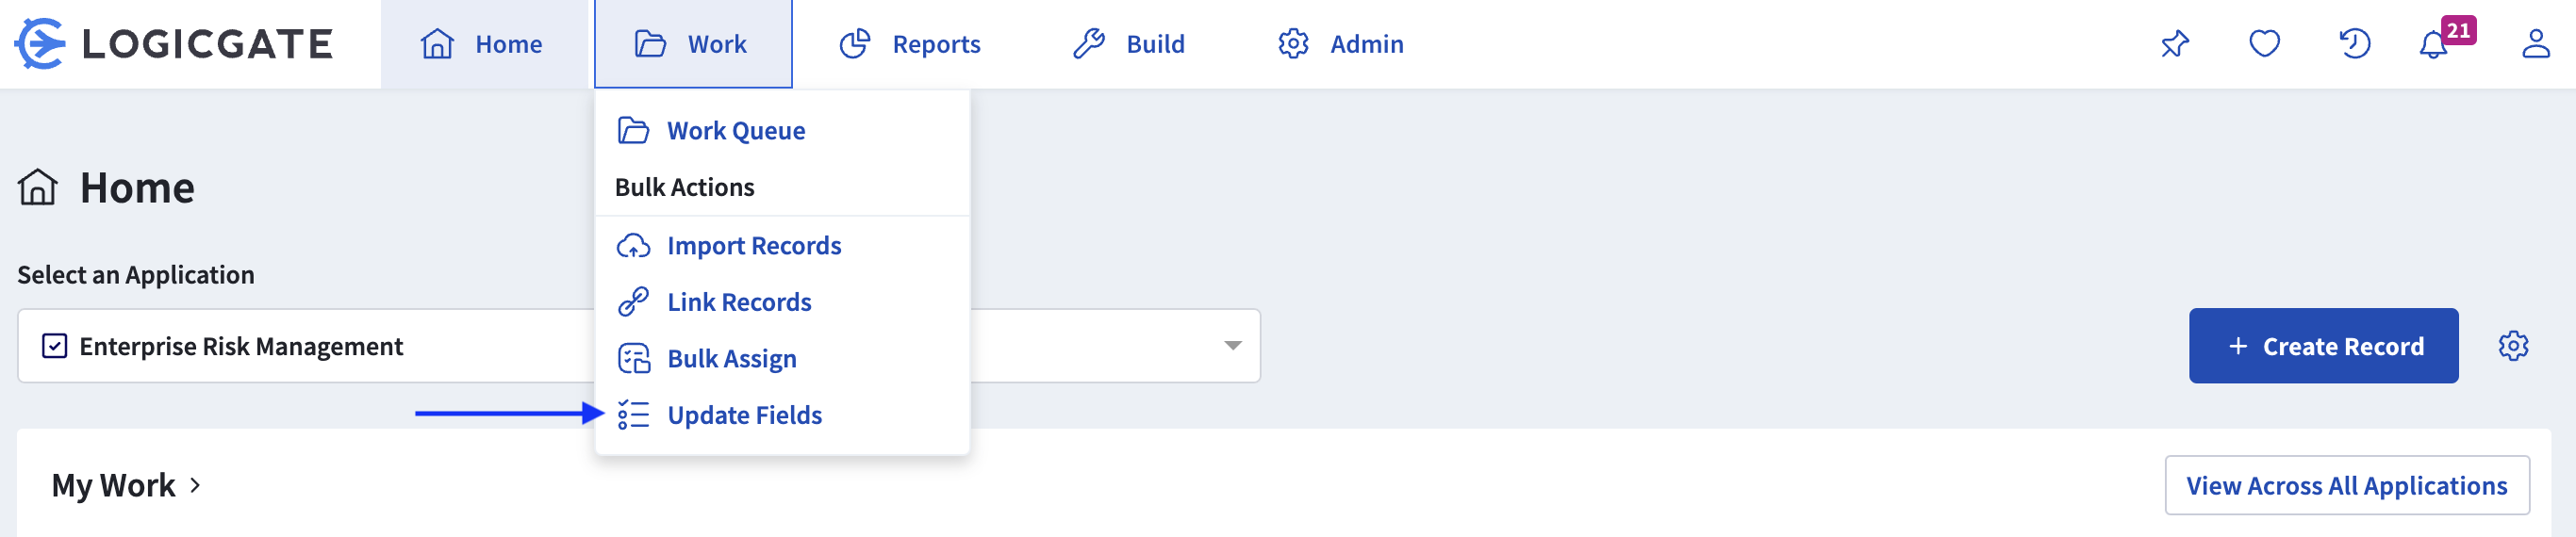Open user profile icon
The height and width of the screenshot is (537, 2576).
2535,44
